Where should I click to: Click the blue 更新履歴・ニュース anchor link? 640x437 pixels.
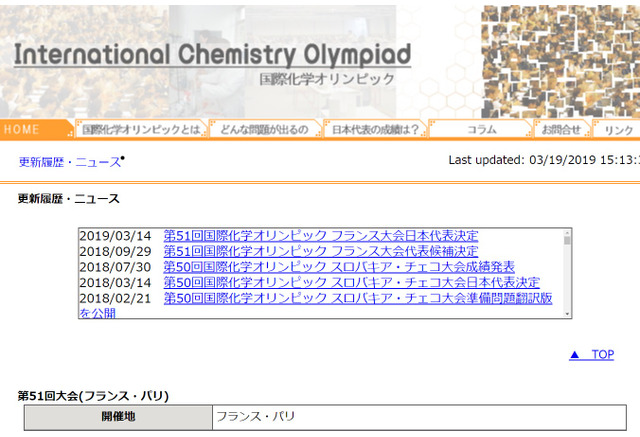(x=70, y=162)
